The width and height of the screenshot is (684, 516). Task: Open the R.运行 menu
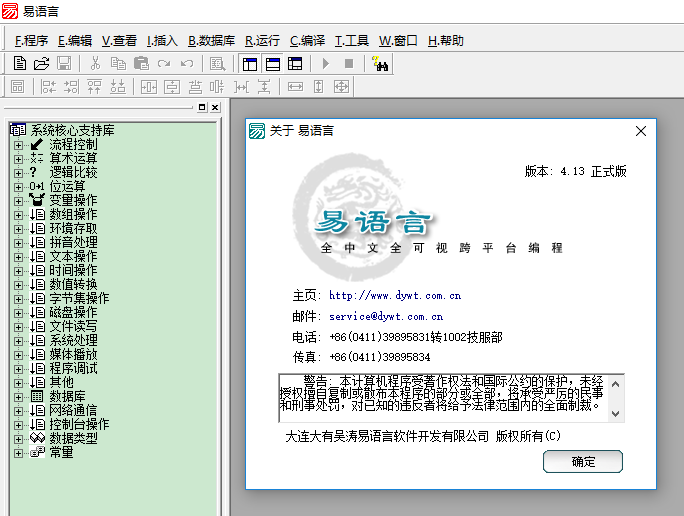click(x=262, y=41)
